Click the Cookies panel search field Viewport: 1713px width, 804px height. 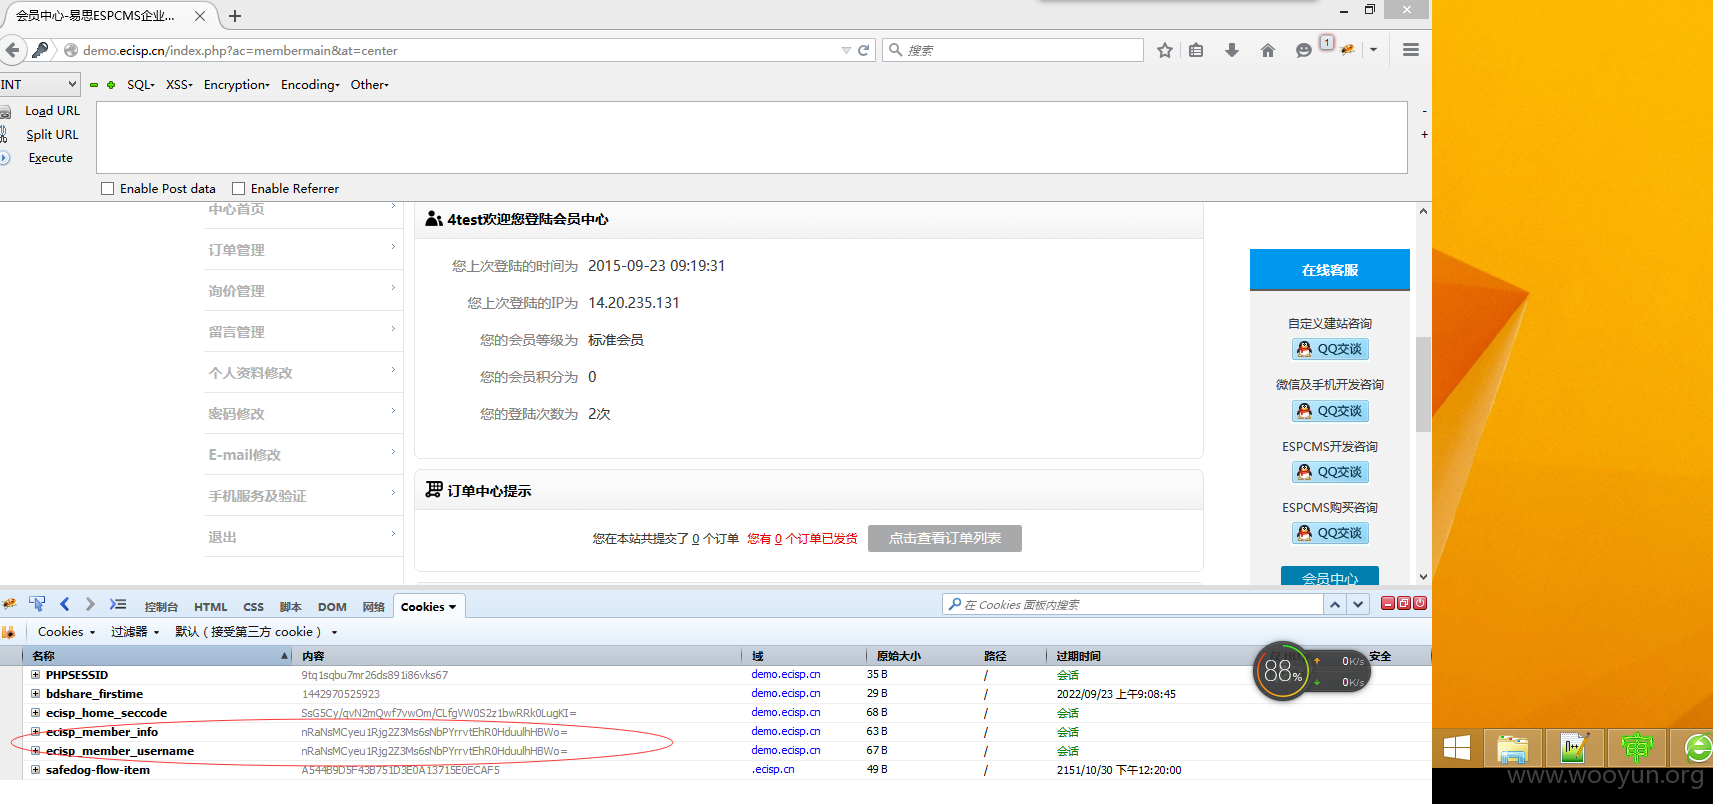pyautogui.click(x=1134, y=605)
